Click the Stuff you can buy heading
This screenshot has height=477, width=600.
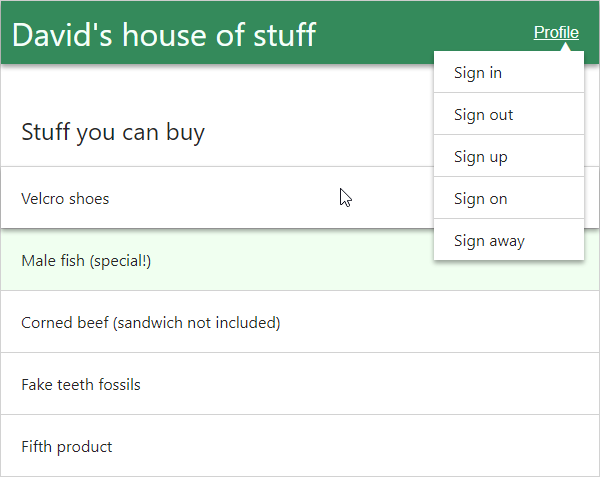[113, 132]
